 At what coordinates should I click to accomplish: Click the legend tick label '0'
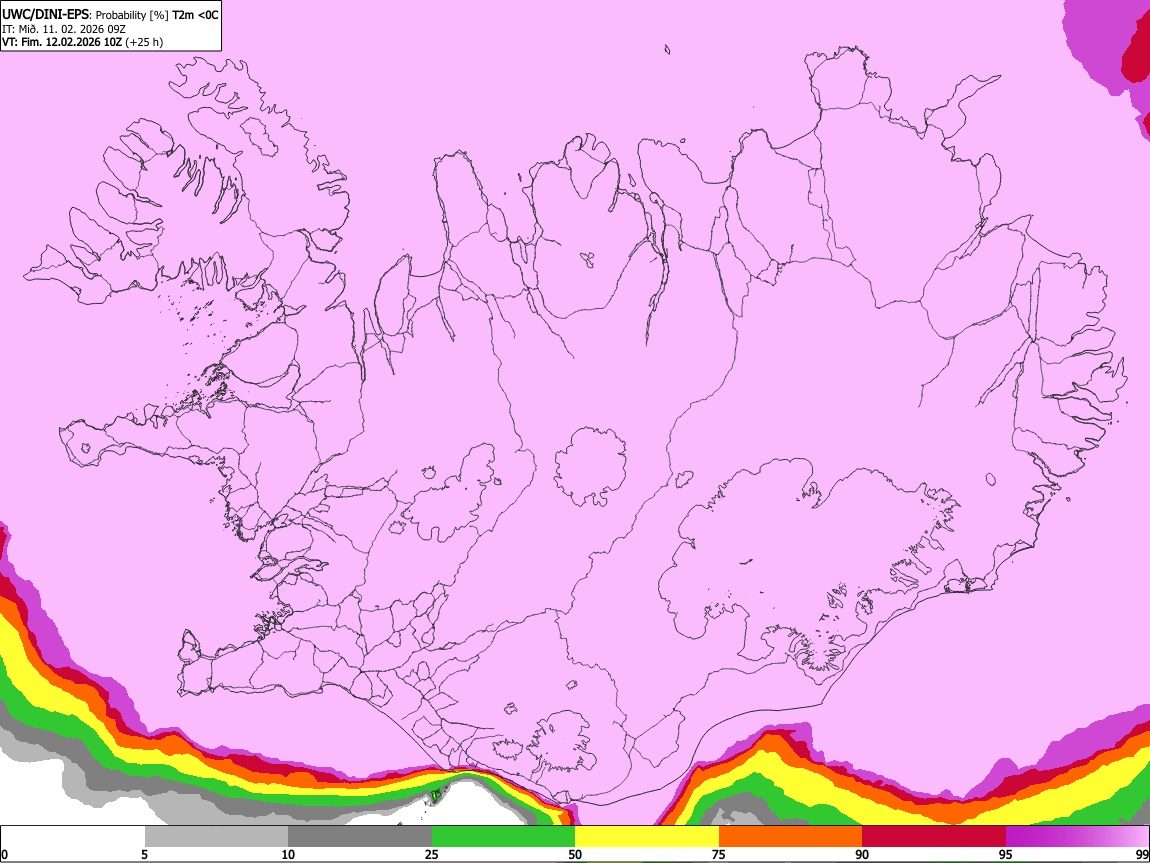(x=4, y=854)
